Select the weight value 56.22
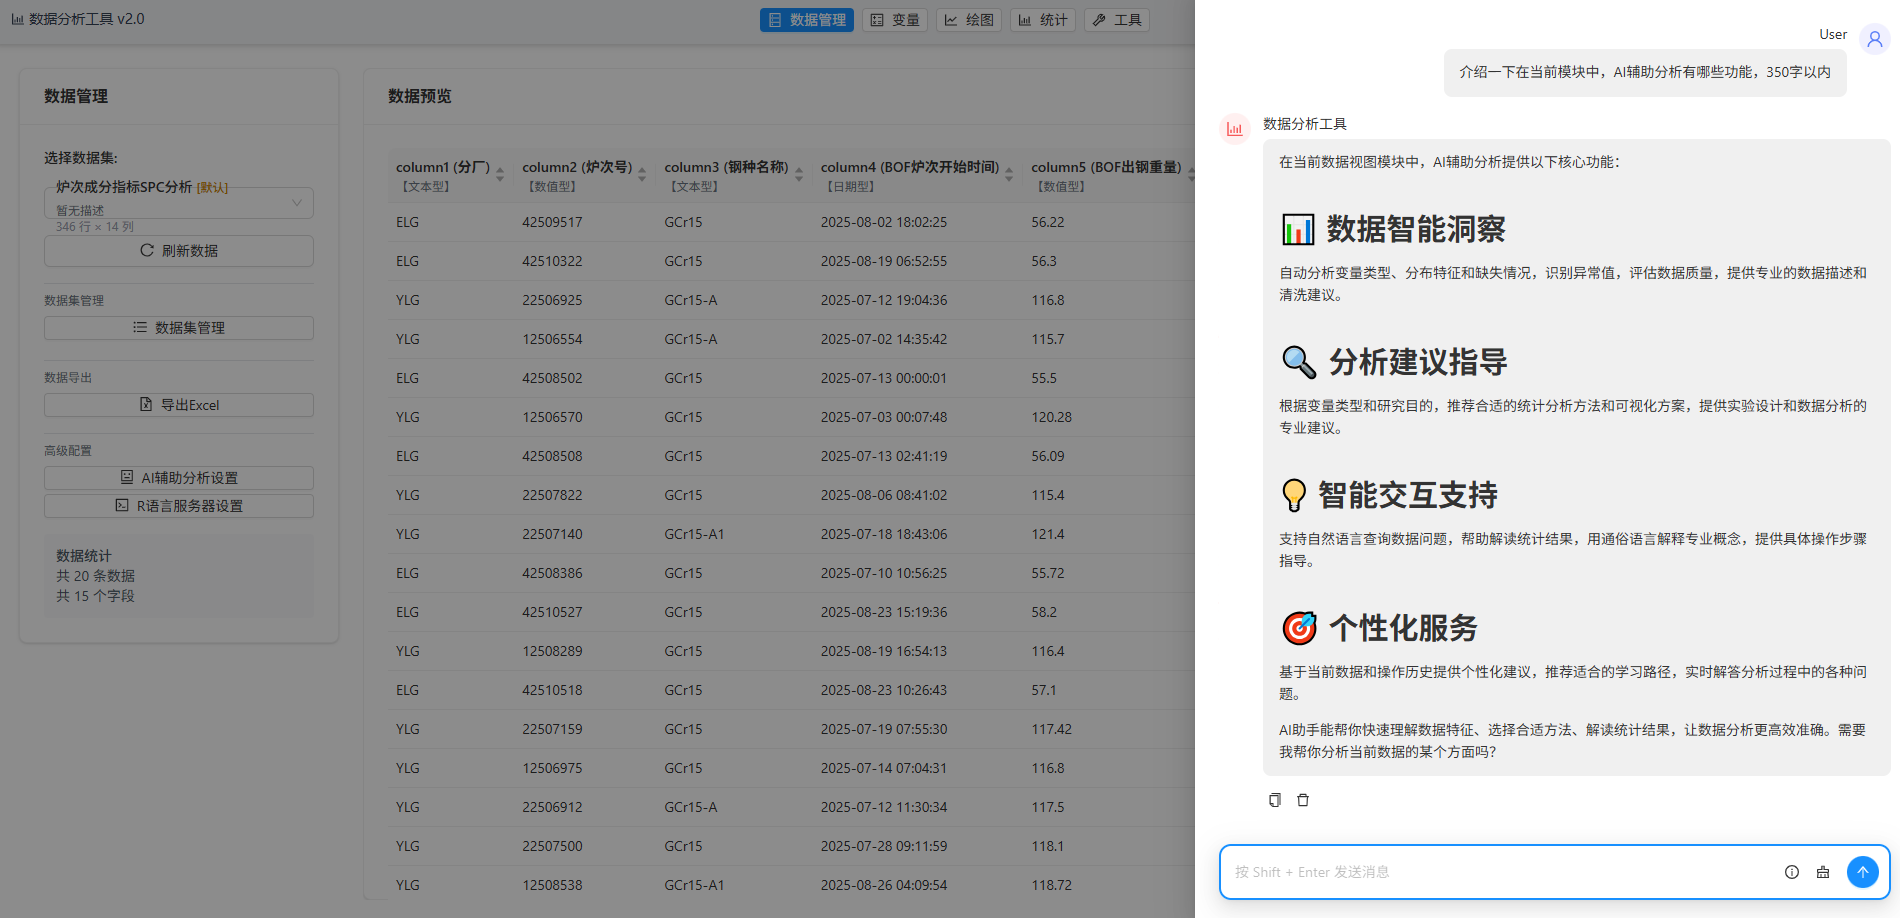This screenshot has height=918, width=1900. point(1048,222)
